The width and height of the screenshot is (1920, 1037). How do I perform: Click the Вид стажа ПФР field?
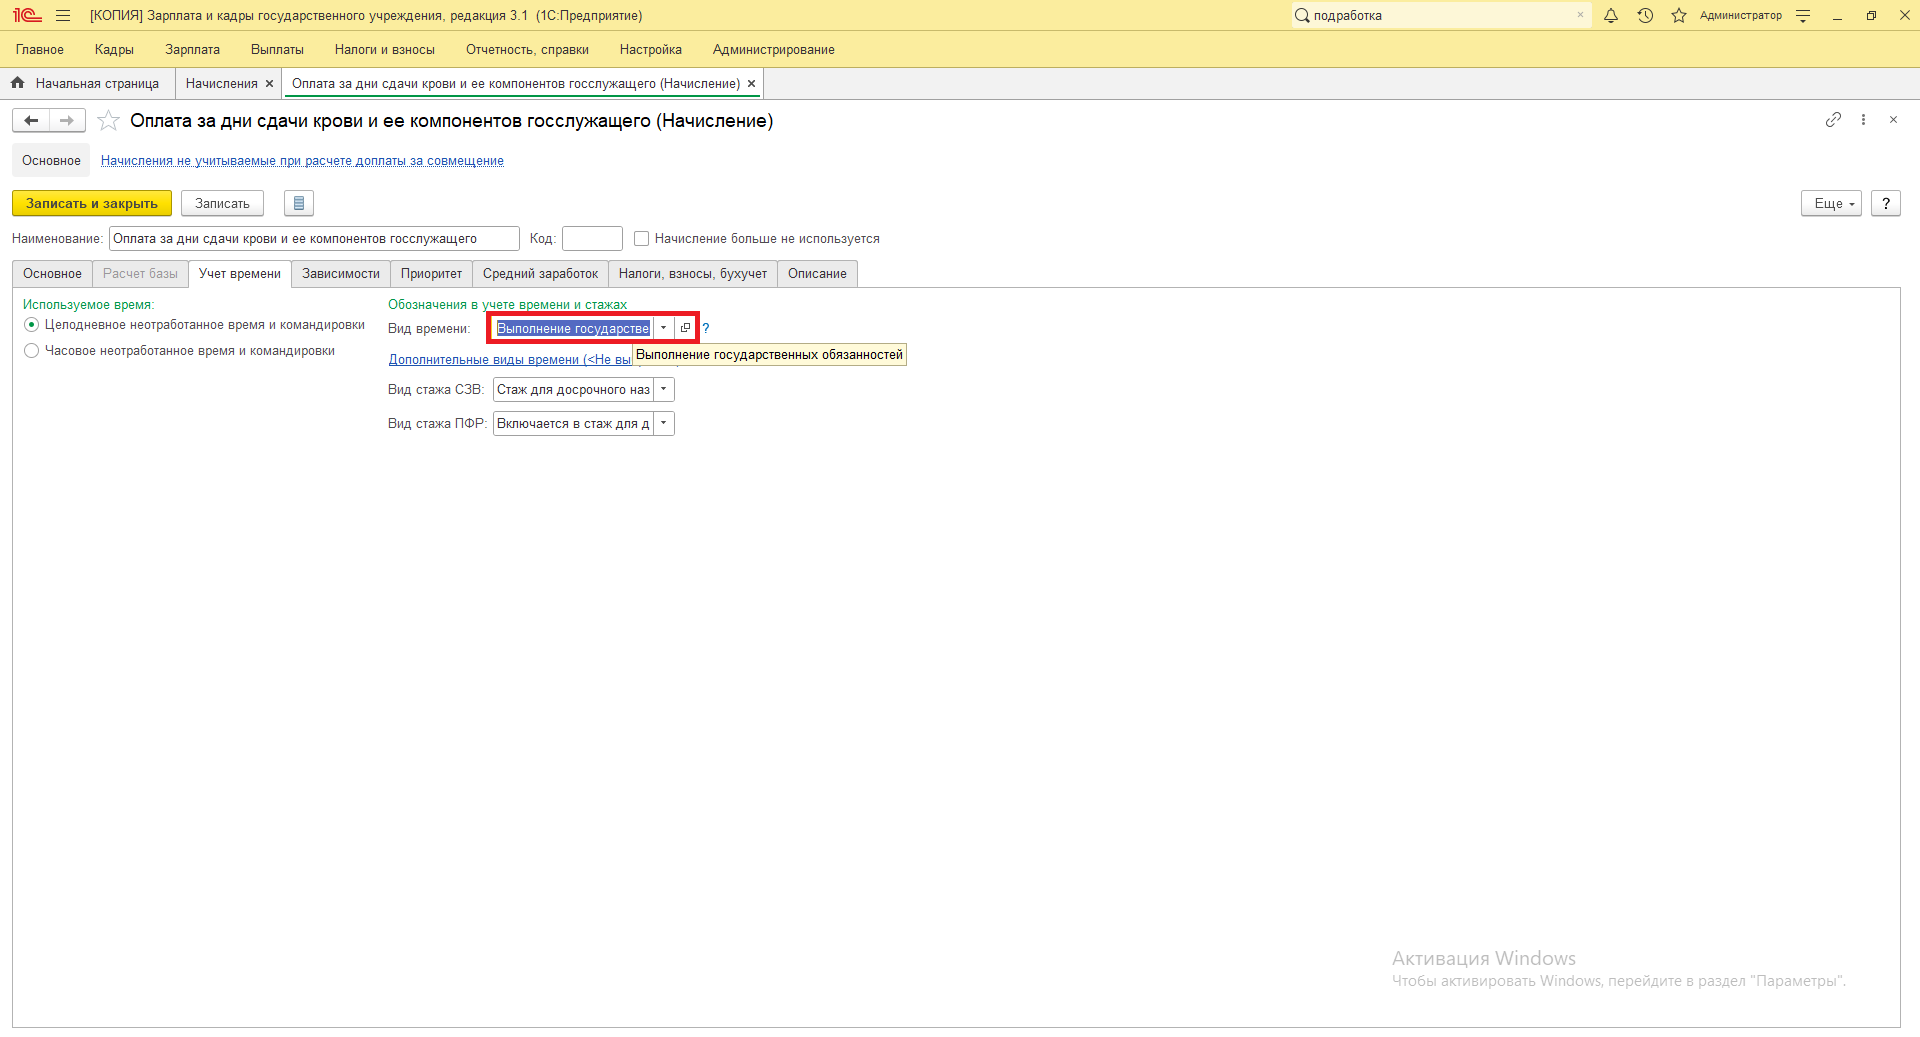click(x=573, y=424)
